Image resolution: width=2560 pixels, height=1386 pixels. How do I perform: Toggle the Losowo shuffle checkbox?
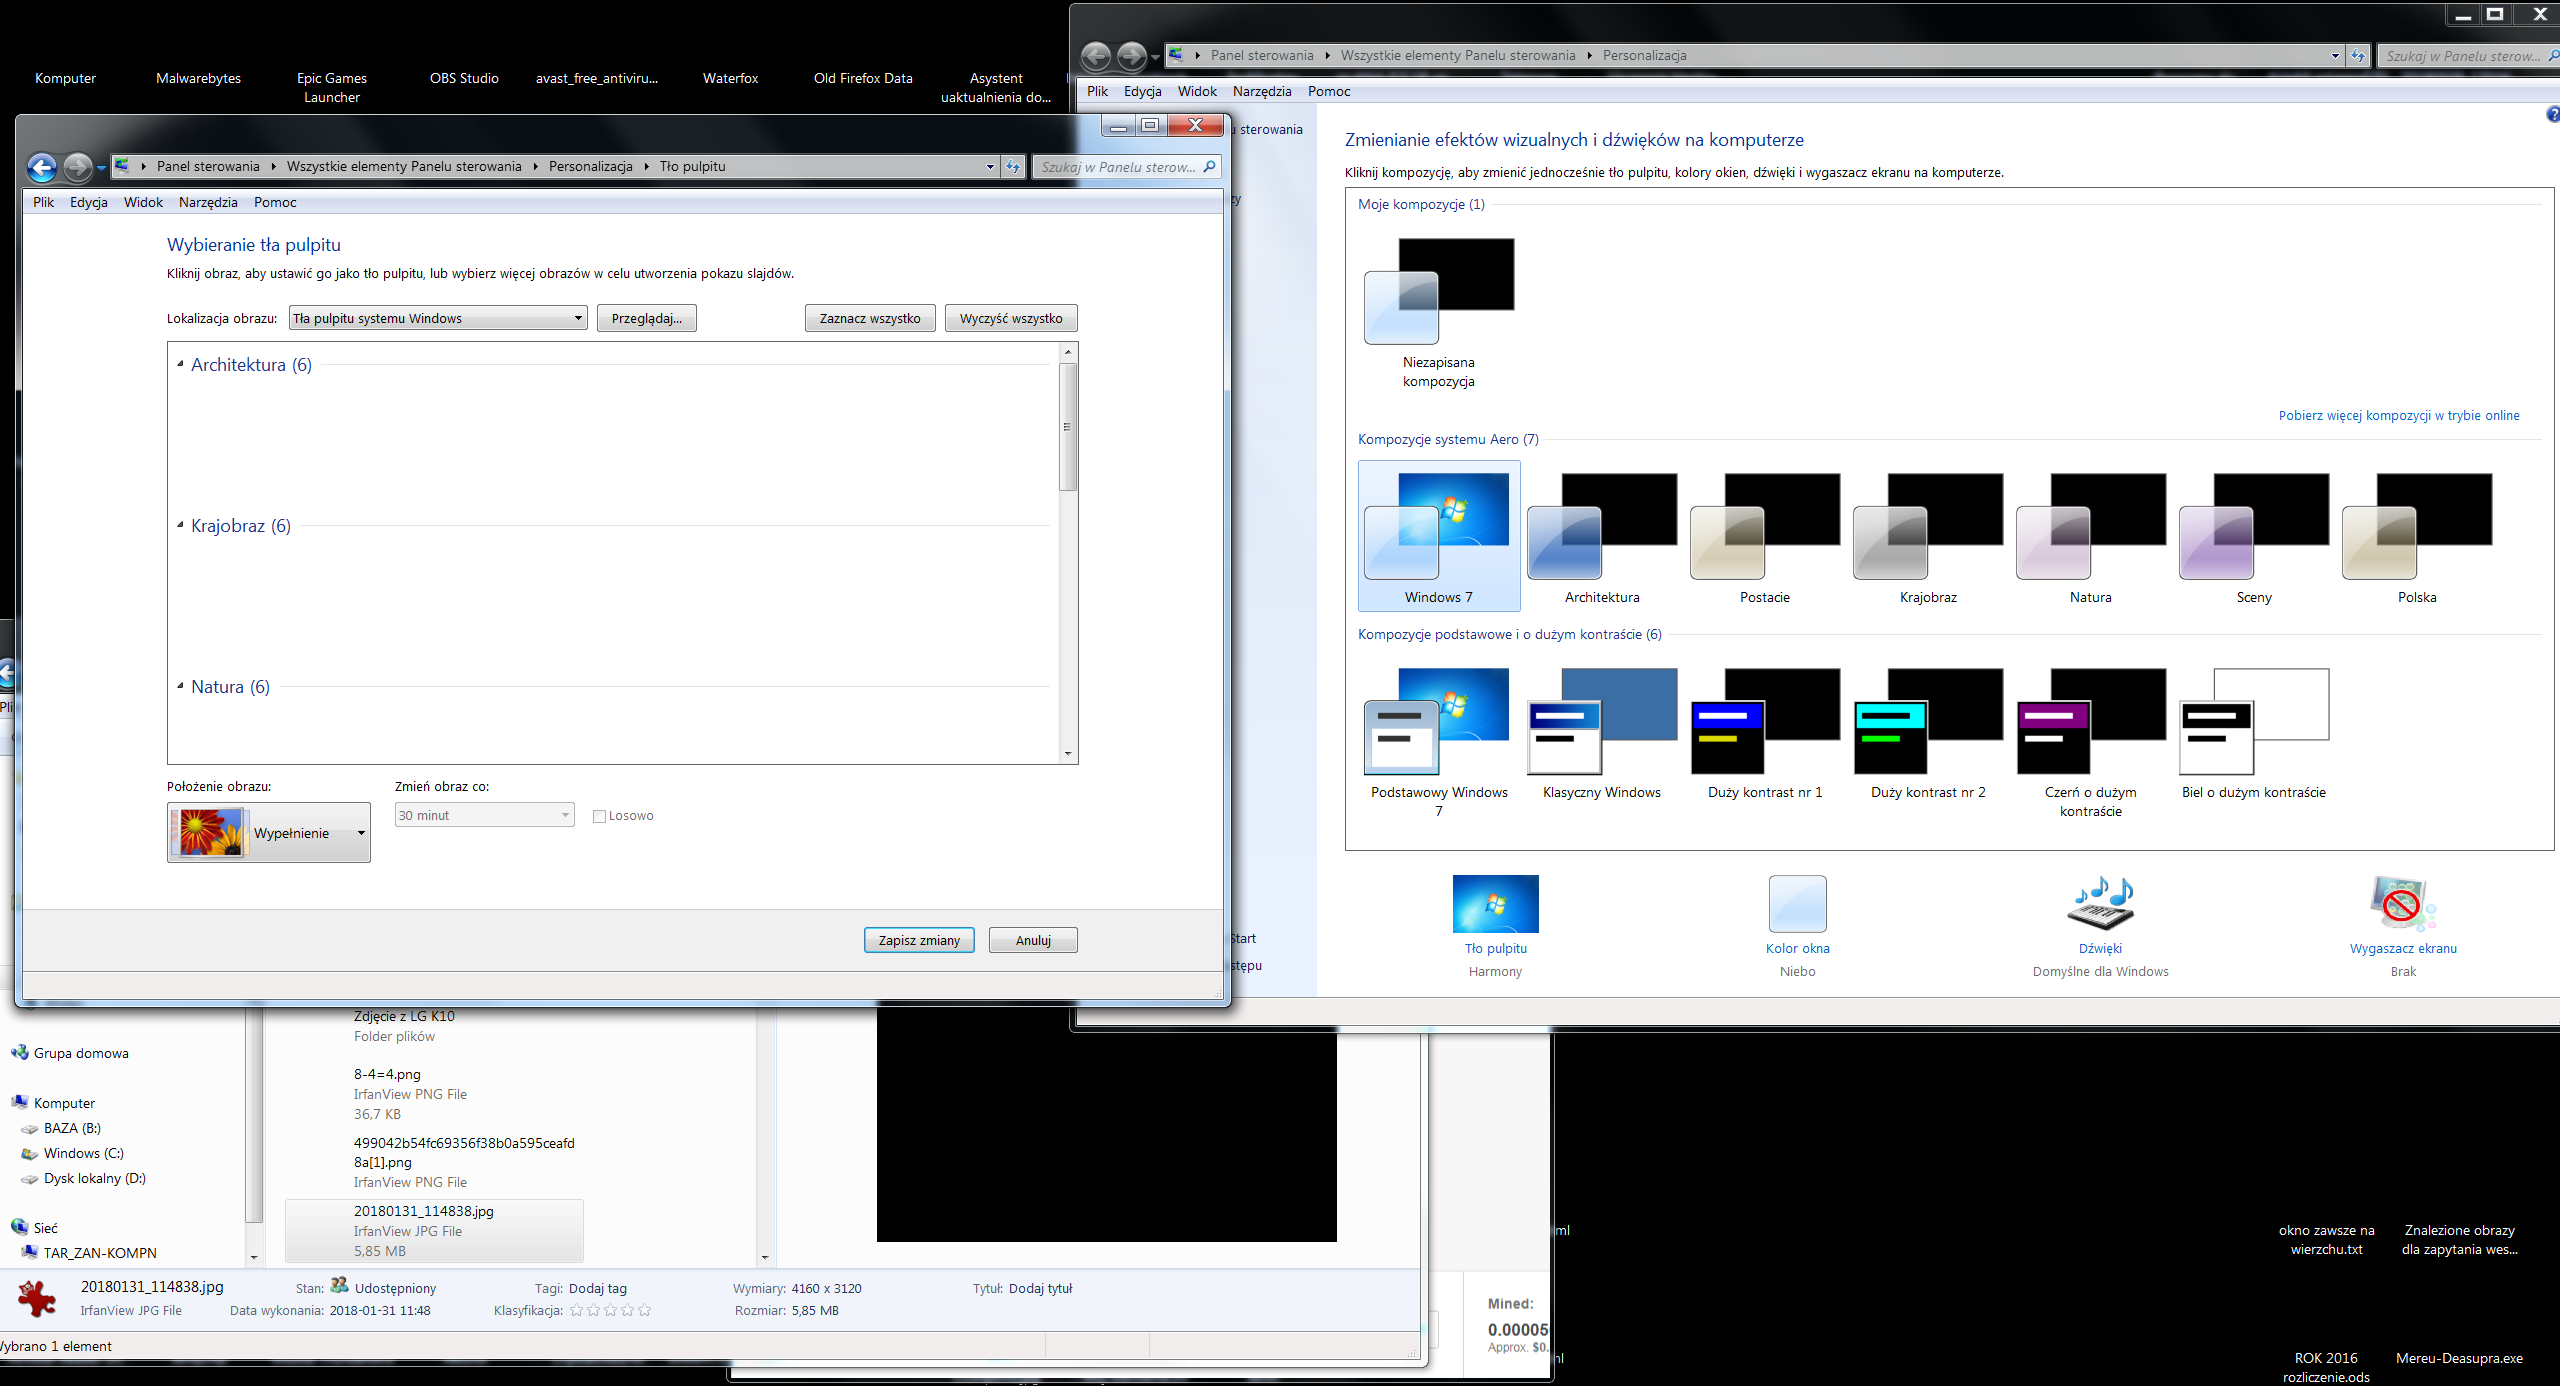click(600, 816)
